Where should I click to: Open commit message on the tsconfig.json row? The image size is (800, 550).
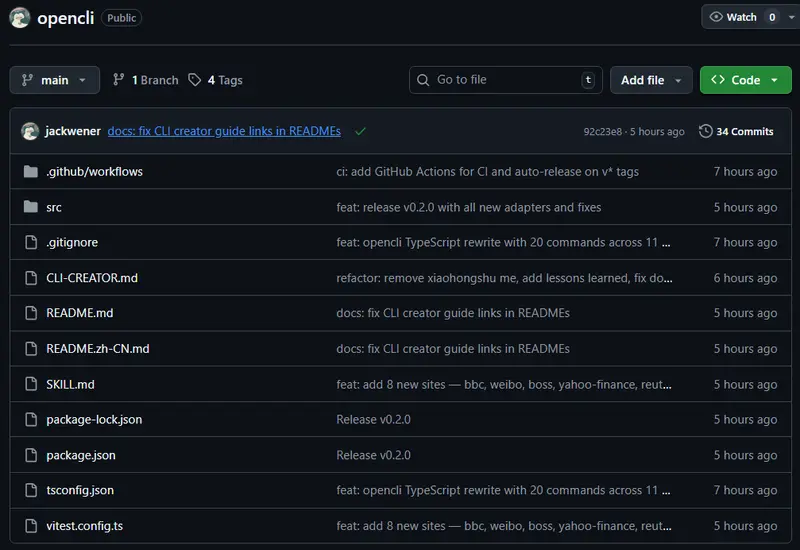coord(503,490)
